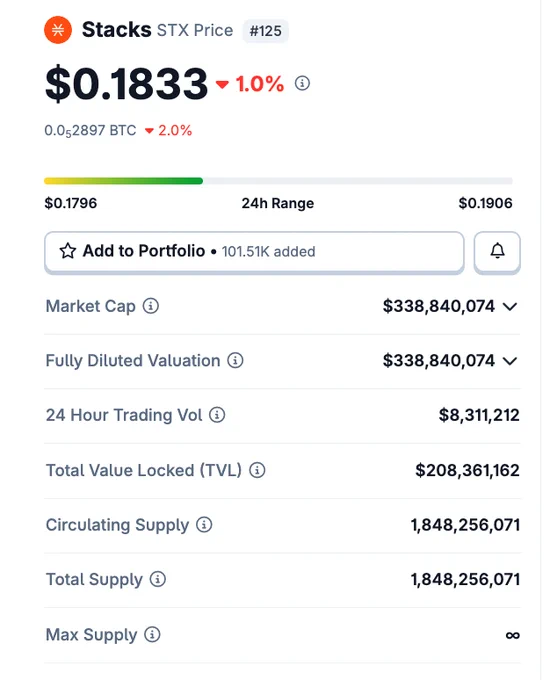Screen dimensions: 557x680
Task: Click the Add to Portfolio button
Action: [254, 252]
